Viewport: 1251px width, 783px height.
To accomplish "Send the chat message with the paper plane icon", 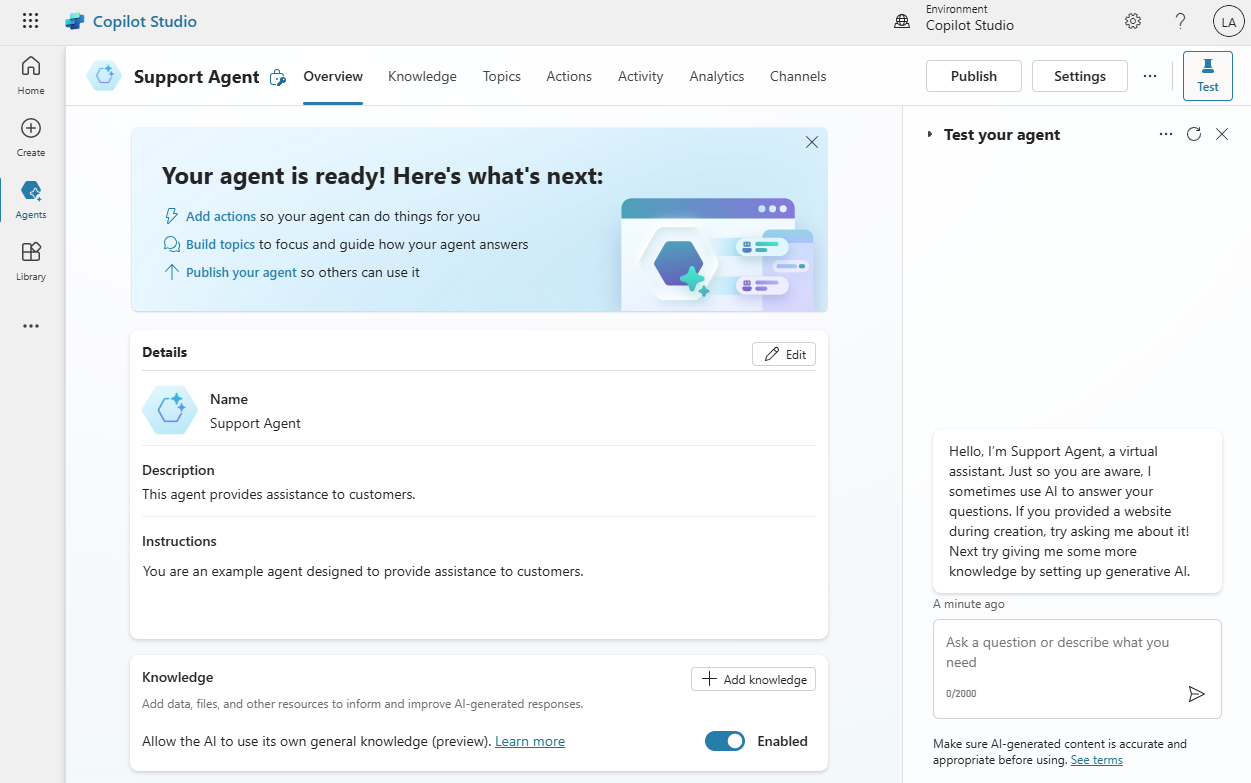I will pyautogui.click(x=1197, y=693).
